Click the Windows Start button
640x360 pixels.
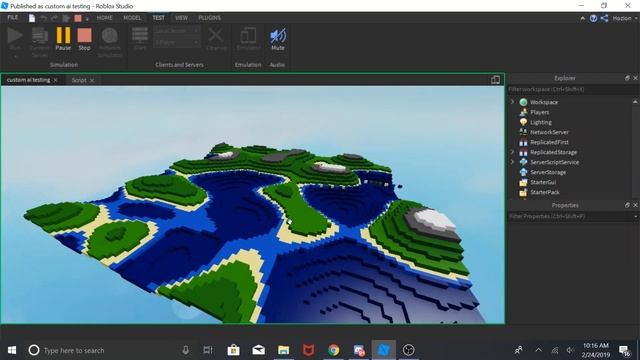tap(12, 350)
